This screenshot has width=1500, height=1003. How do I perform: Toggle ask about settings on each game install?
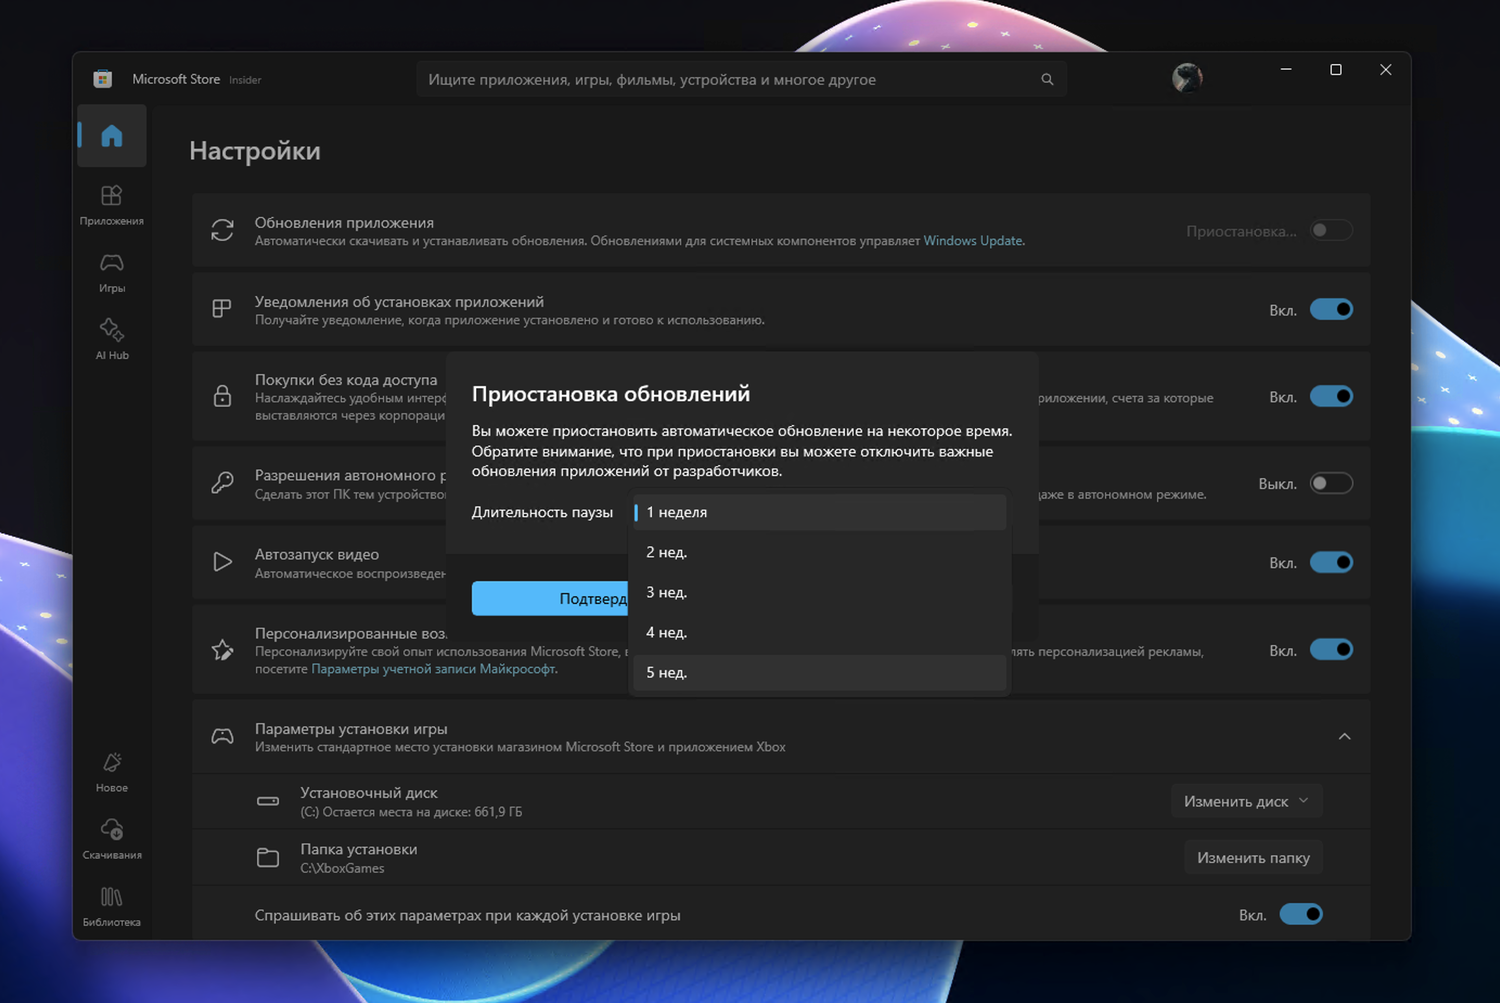(x=1301, y=914)
